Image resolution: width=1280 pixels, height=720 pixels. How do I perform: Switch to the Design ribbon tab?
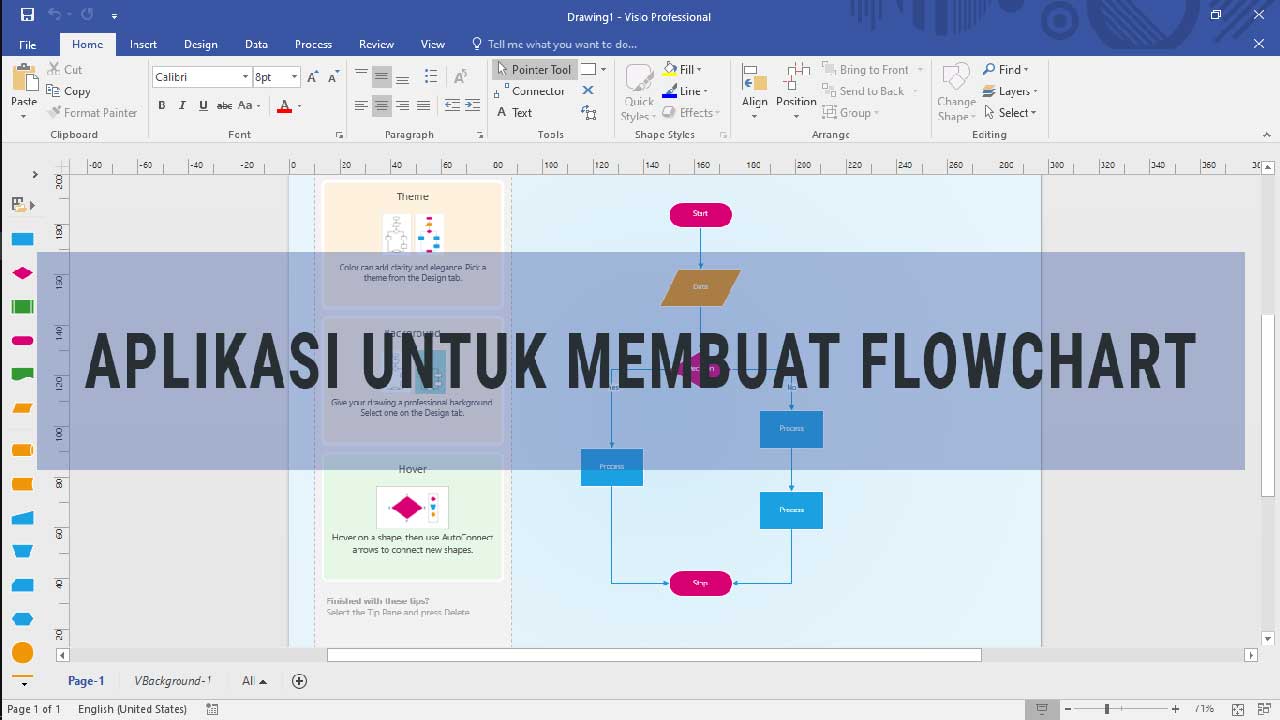[200, 44]
